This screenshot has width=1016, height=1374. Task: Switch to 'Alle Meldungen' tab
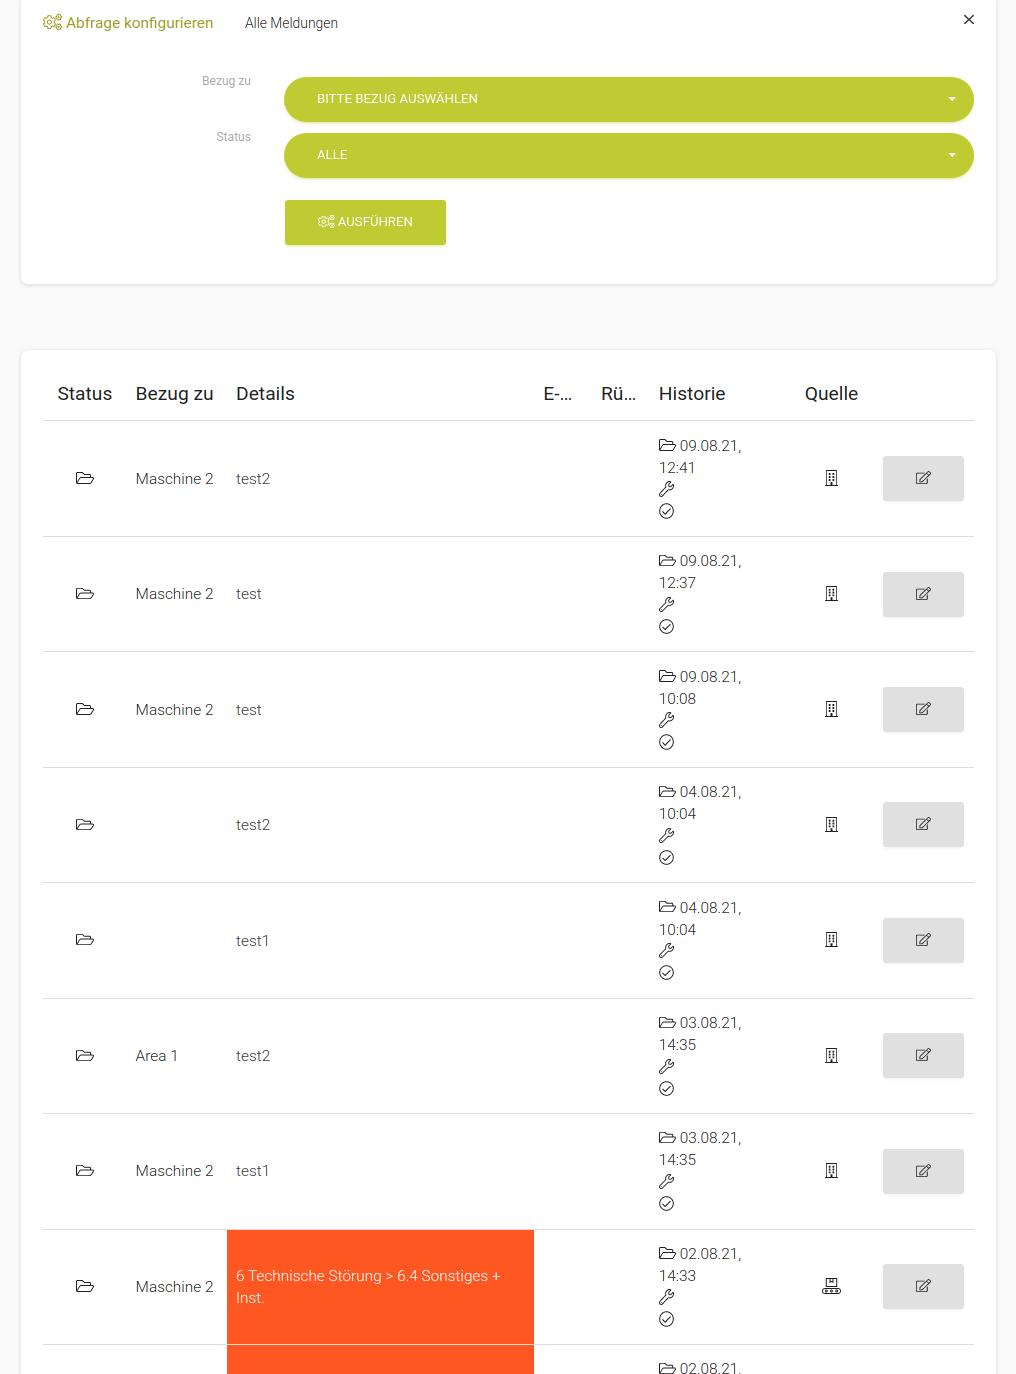pos(291,23)
